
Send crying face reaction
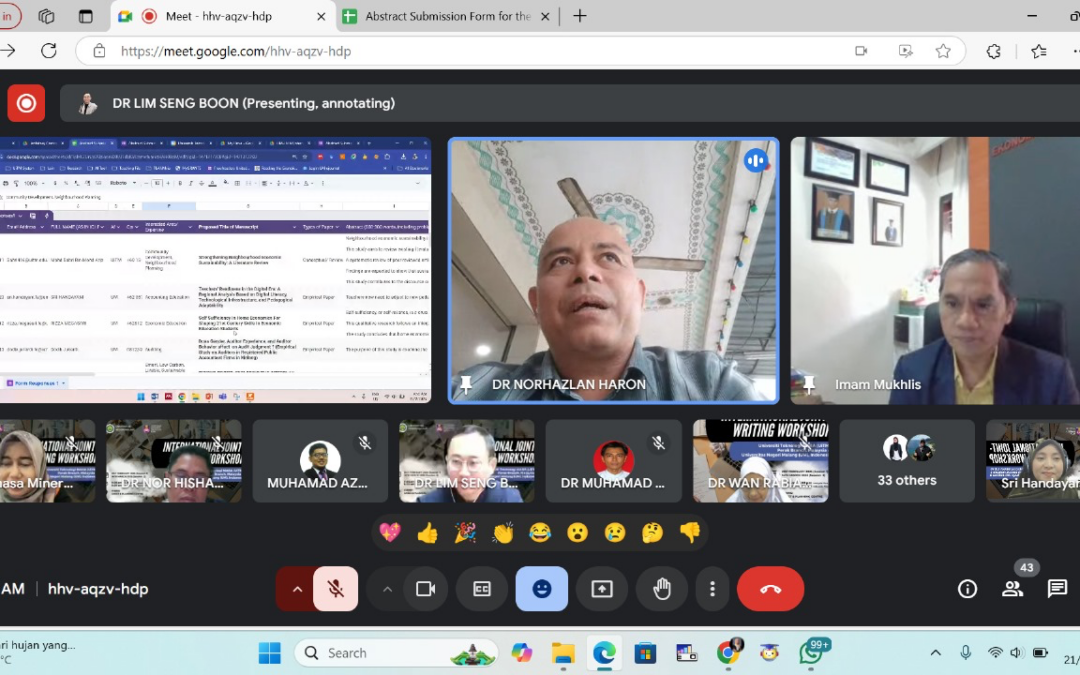614,532
